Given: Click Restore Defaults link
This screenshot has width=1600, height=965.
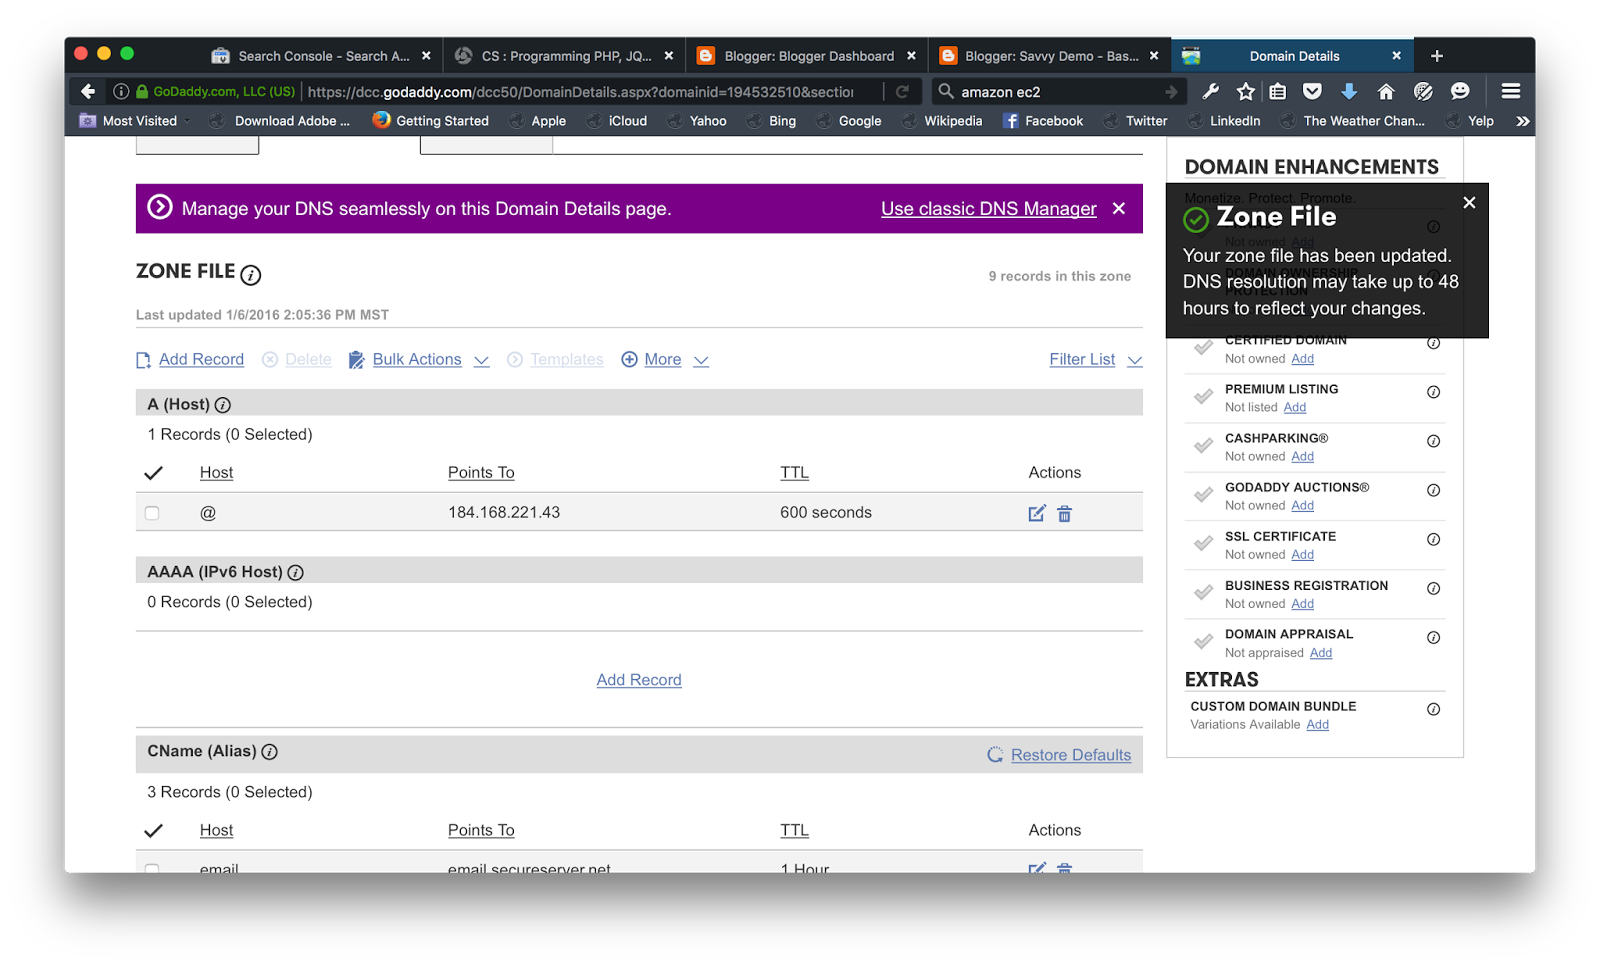Looking at the screenshot, I should coord(1070,755).
